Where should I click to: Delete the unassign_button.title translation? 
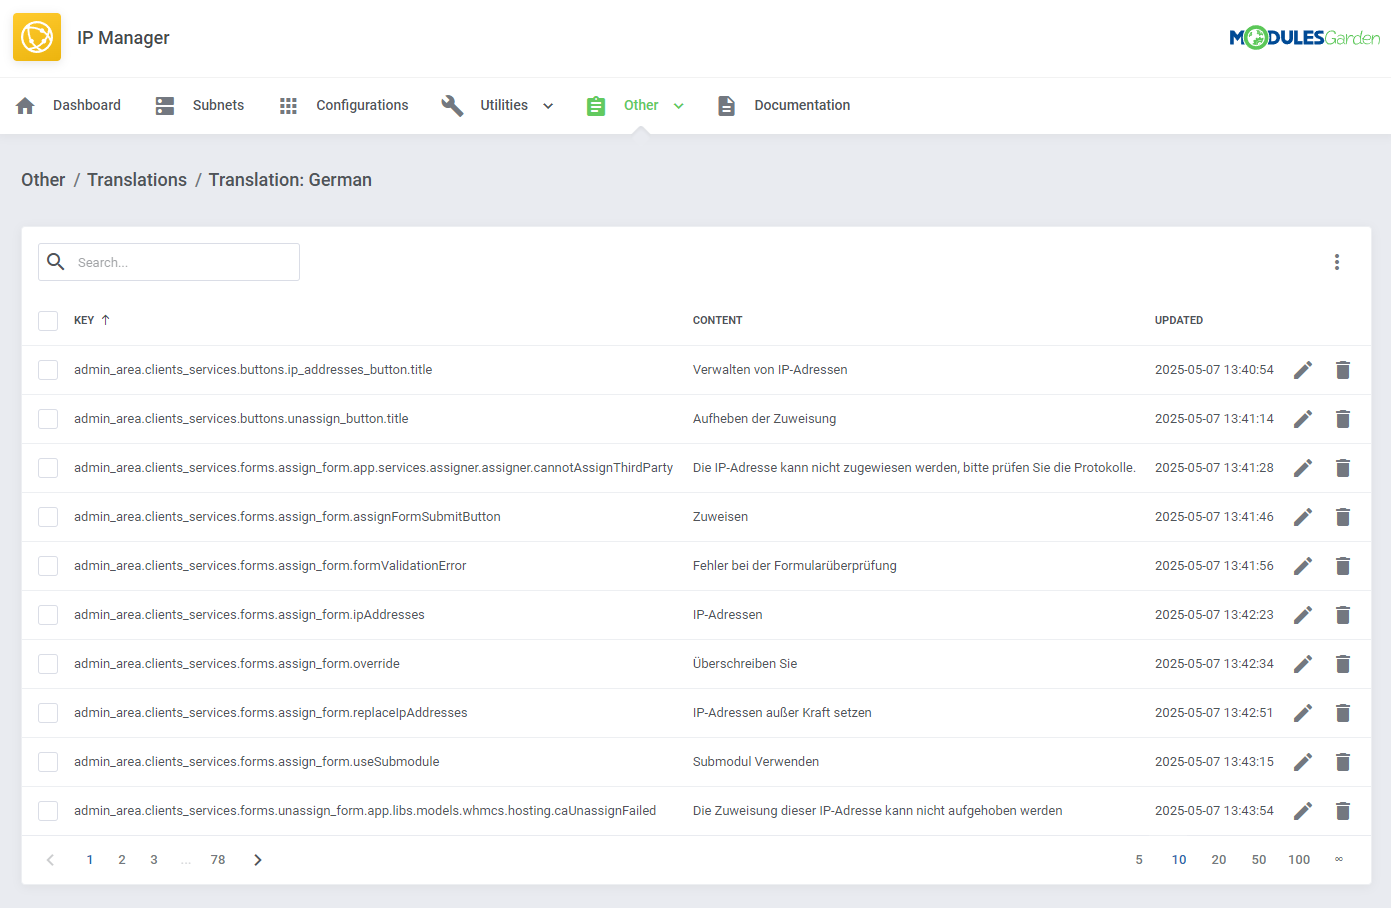(x=1343, y=419)
